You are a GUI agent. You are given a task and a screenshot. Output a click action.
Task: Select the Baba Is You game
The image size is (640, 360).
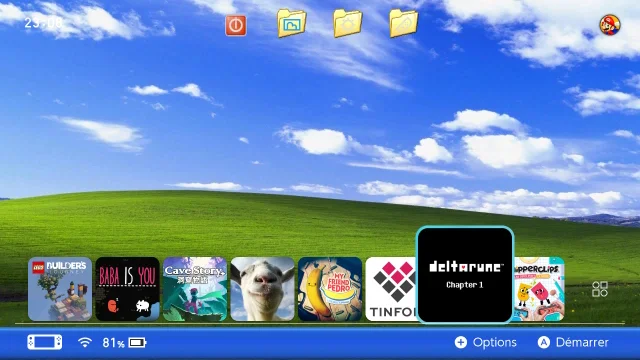[127, 289]
